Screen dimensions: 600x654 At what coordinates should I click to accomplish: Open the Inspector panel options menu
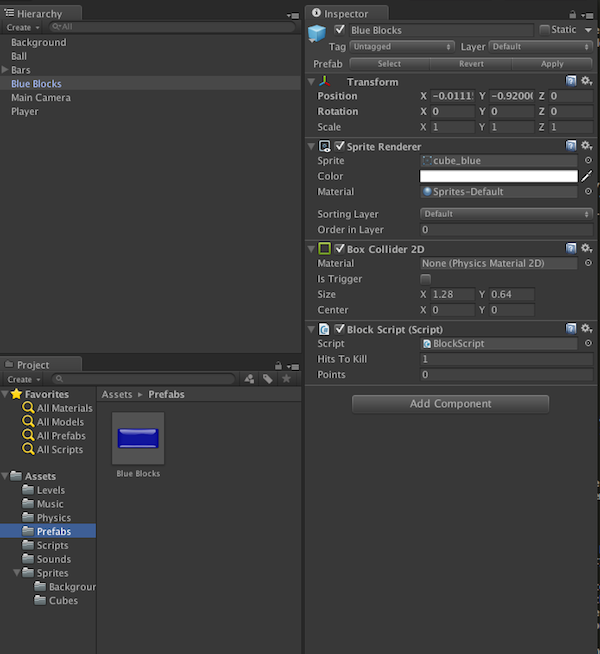[x=587, y=15]
